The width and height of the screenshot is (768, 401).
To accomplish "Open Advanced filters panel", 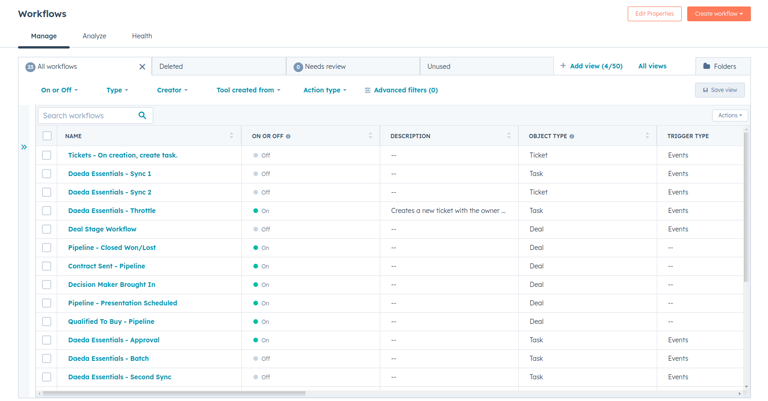I will coord(401,90).
